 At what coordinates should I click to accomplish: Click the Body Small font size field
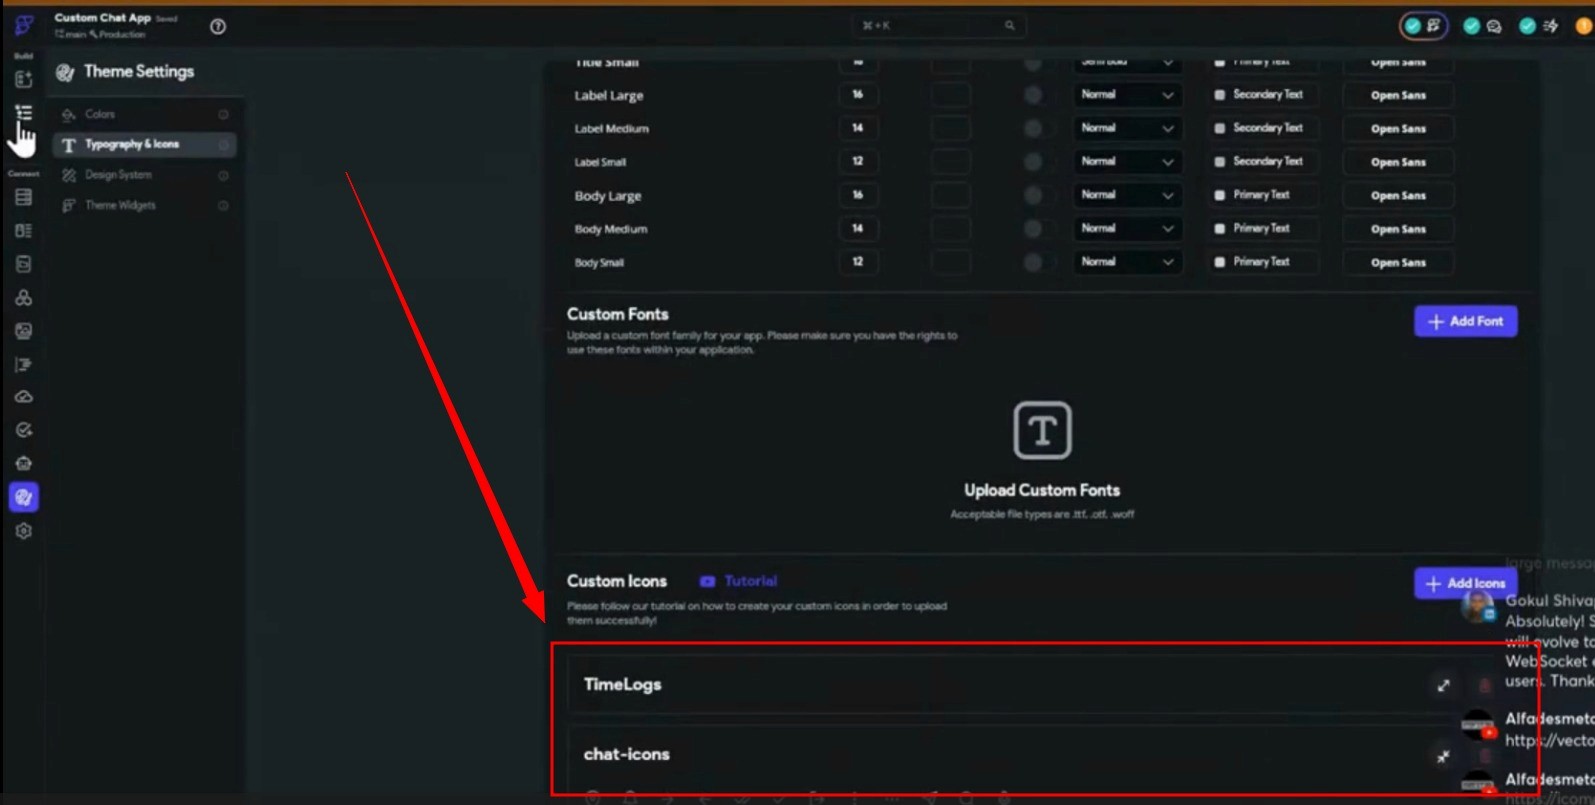(857, 262)
